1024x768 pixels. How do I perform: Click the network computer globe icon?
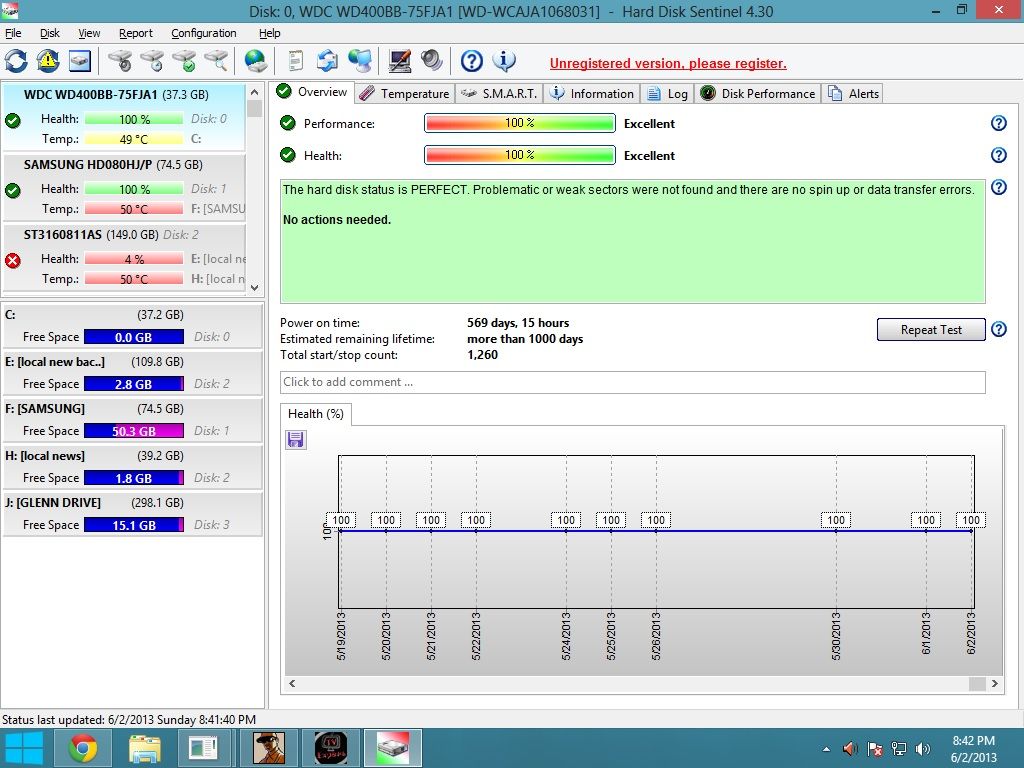pos(360,61)
